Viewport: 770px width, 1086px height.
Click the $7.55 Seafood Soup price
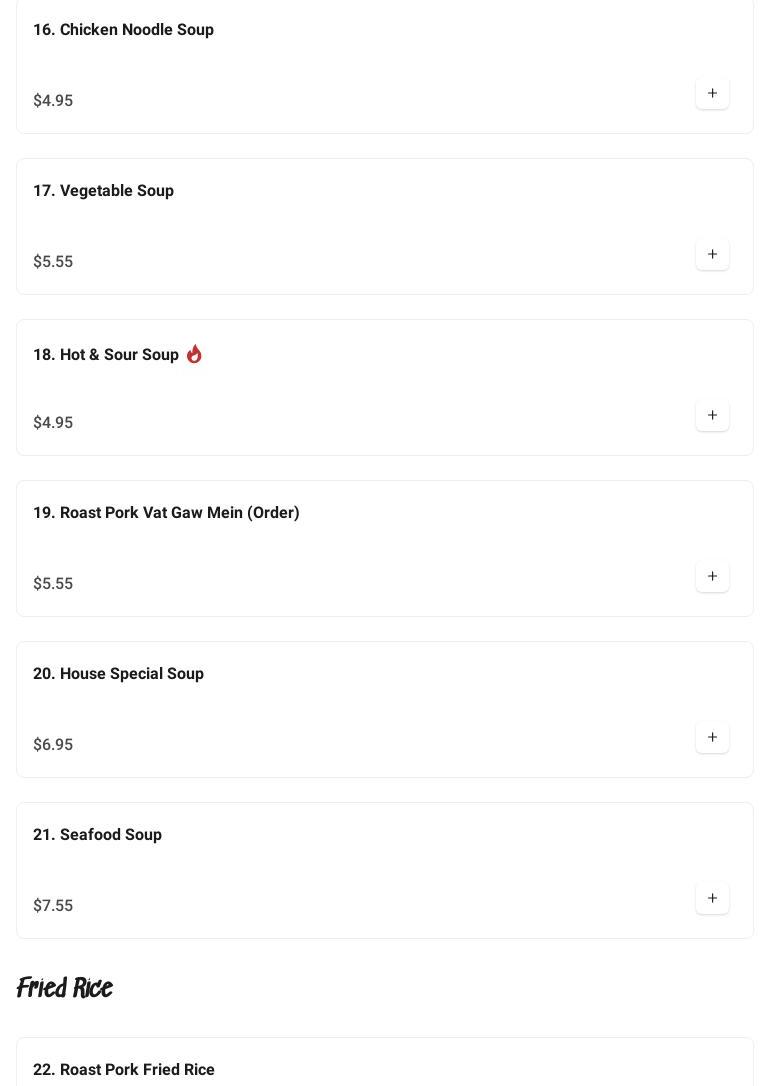pyautogui.click(x=53, y=906)
